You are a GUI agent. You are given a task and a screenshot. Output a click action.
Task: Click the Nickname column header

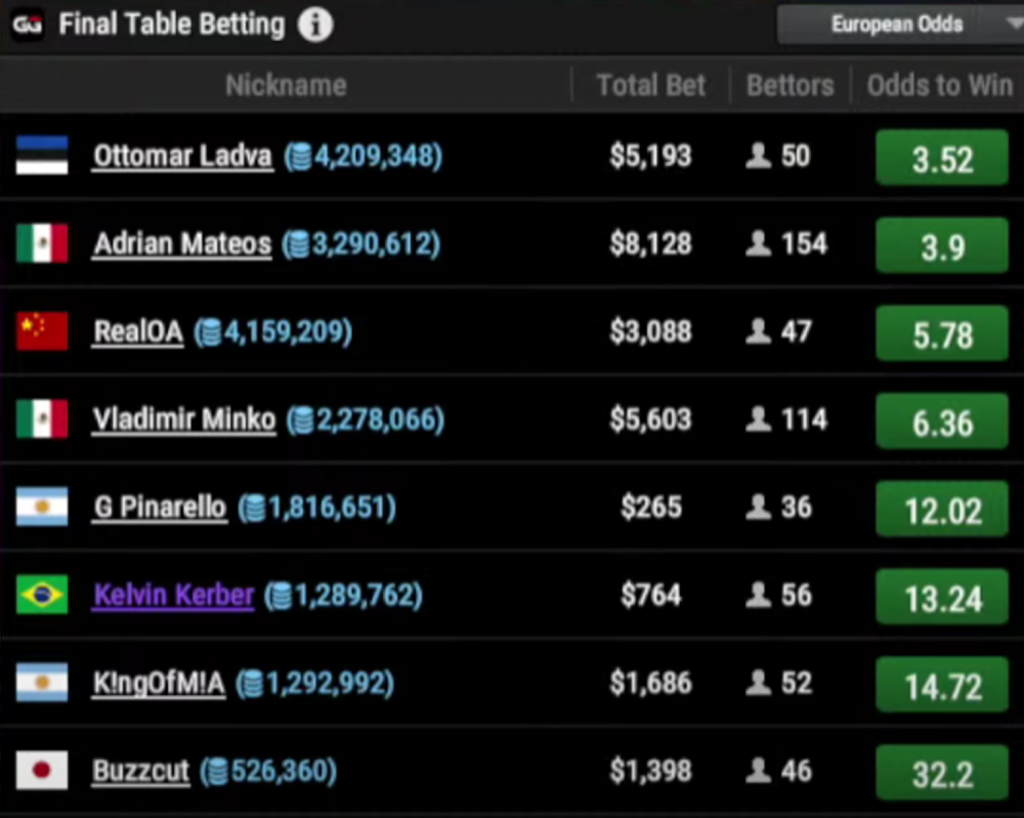(x=286, y=86)
